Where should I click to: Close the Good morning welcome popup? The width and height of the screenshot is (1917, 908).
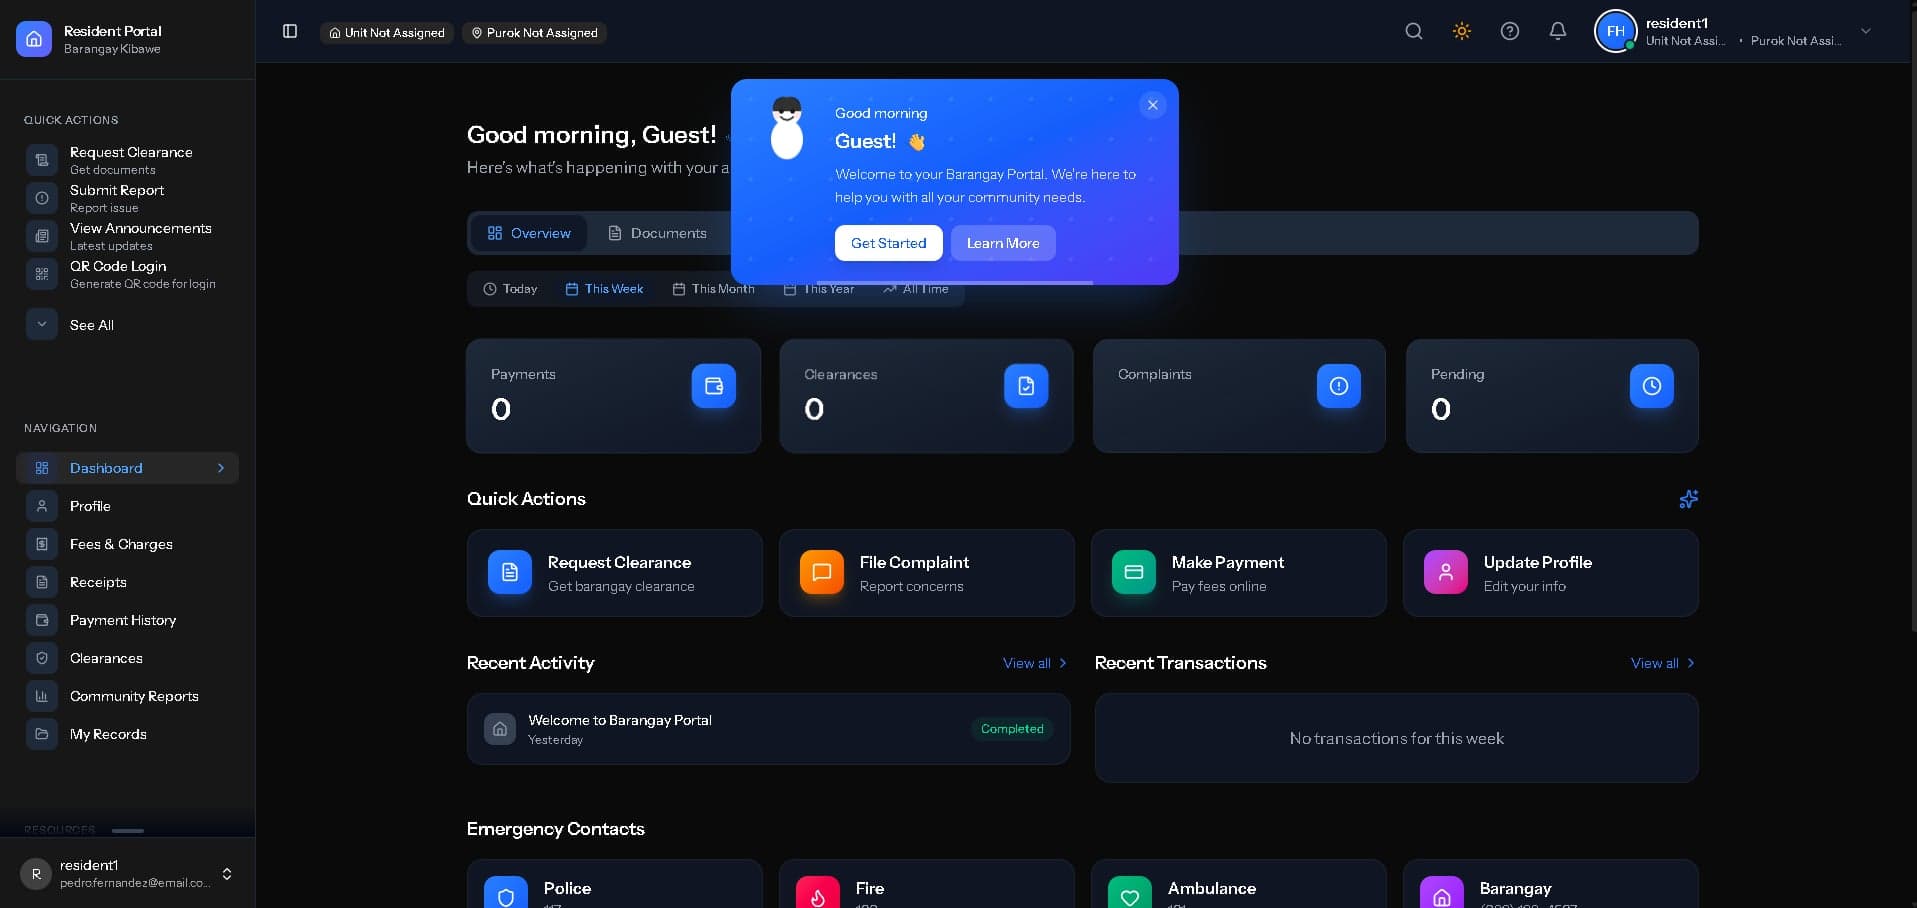[x=1153, y=105]
